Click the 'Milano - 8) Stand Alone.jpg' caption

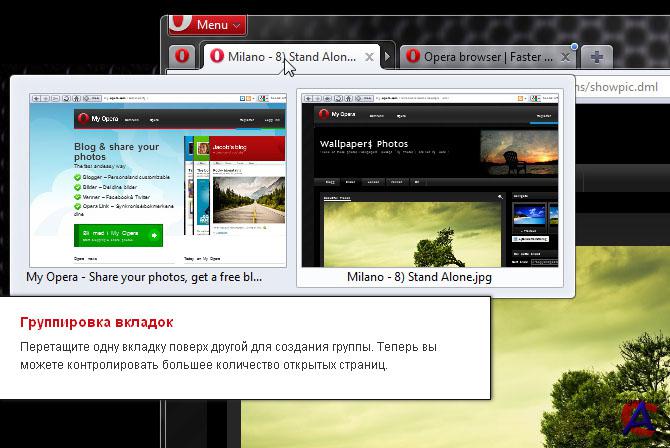tap(419, 277)
